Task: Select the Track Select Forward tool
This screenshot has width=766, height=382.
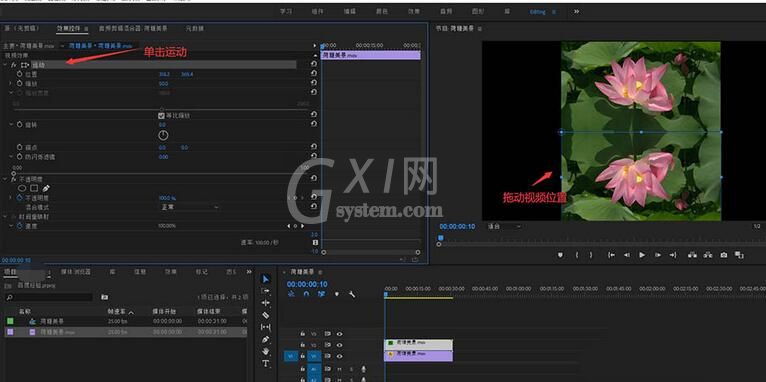Action: (x=265, y=291)
